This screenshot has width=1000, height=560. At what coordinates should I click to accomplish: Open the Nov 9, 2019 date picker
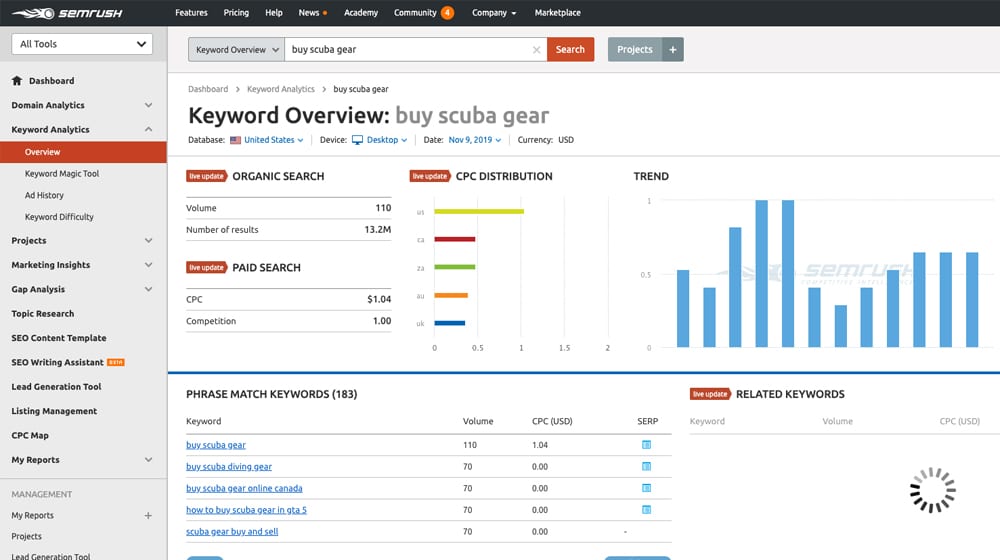pyautogui.click(x=474, y=140)
